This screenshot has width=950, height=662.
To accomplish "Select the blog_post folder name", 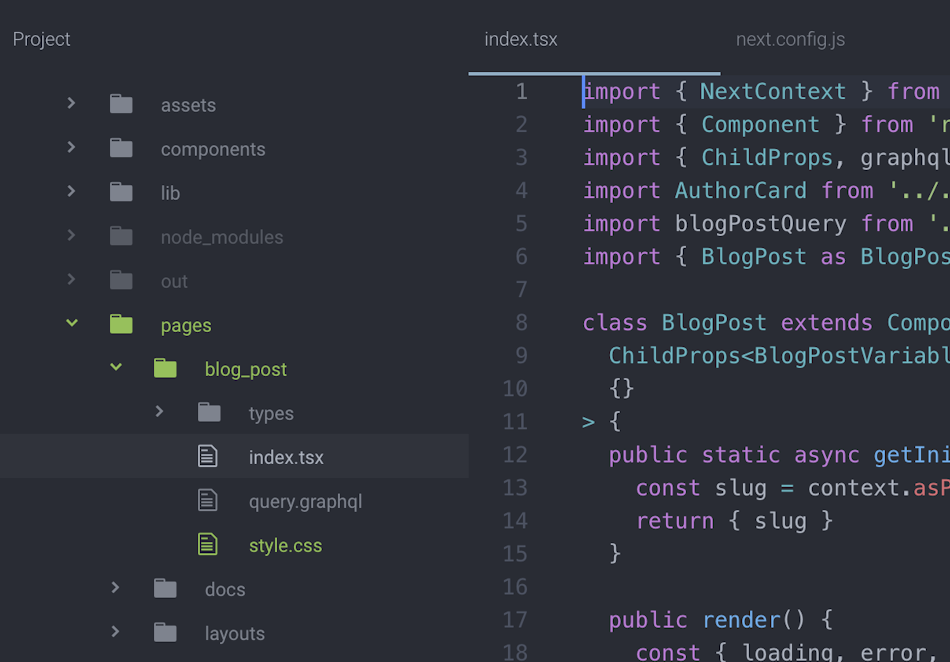I will click(245, 369).
